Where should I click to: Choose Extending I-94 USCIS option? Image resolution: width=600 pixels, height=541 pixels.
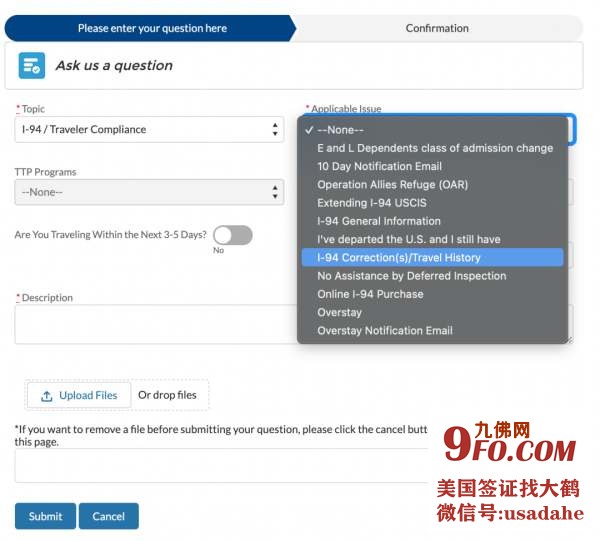tap(371, 203)
